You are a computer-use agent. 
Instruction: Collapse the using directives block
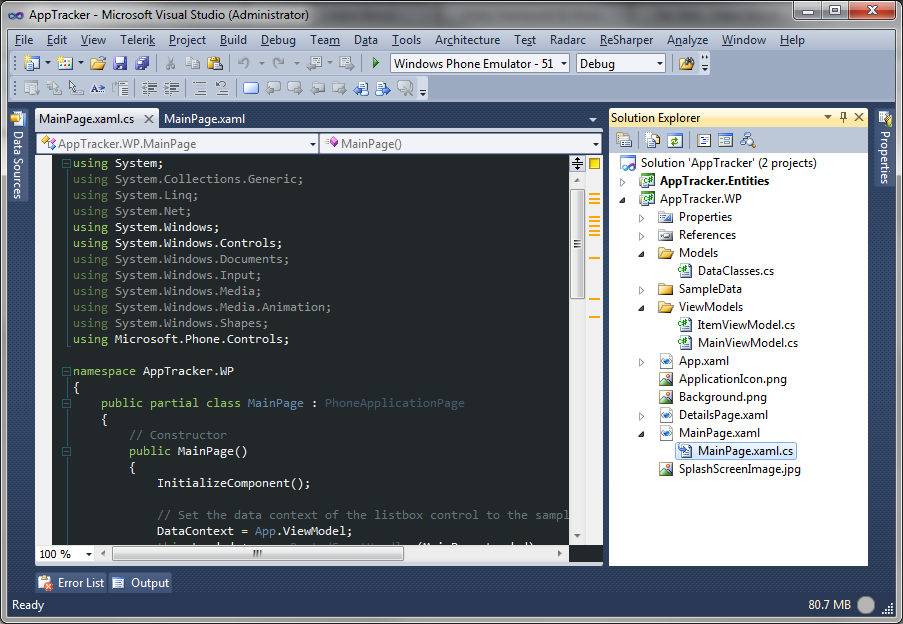[66, 163]
